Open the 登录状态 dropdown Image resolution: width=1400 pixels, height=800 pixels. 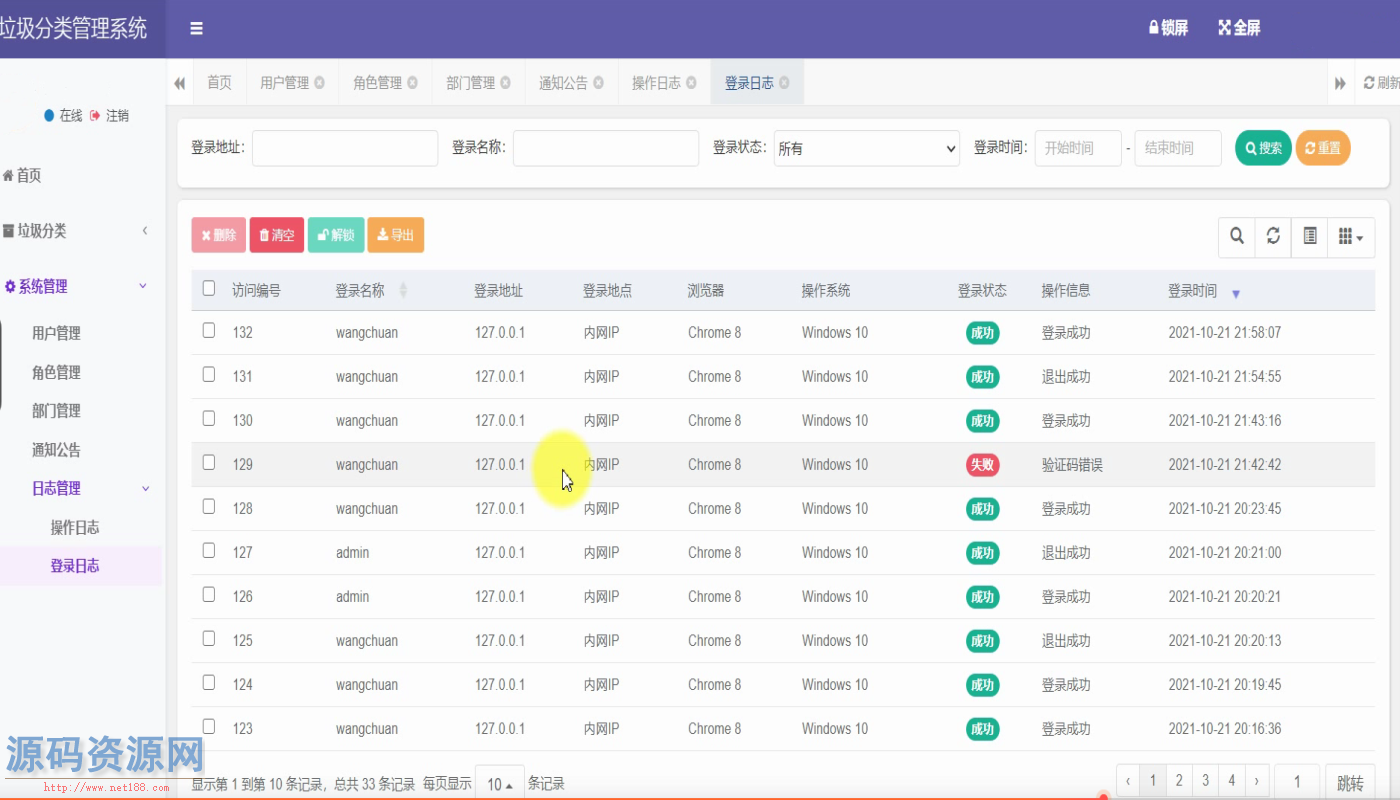866,148
